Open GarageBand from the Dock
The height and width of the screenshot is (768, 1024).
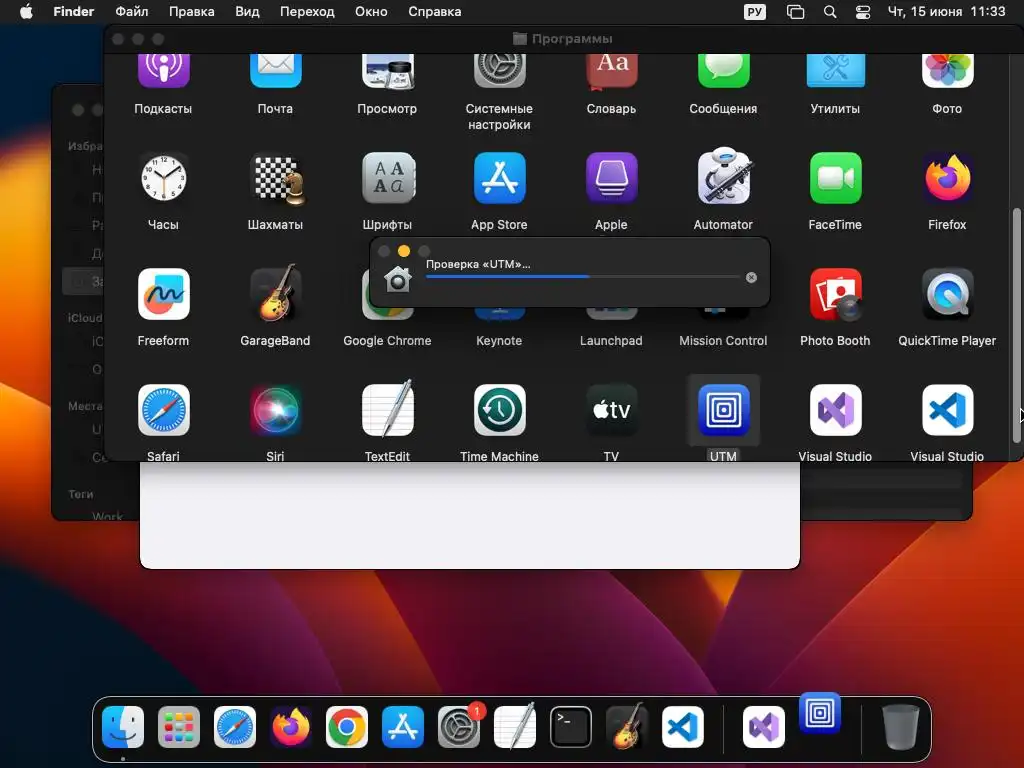click(x=627, y=726)
